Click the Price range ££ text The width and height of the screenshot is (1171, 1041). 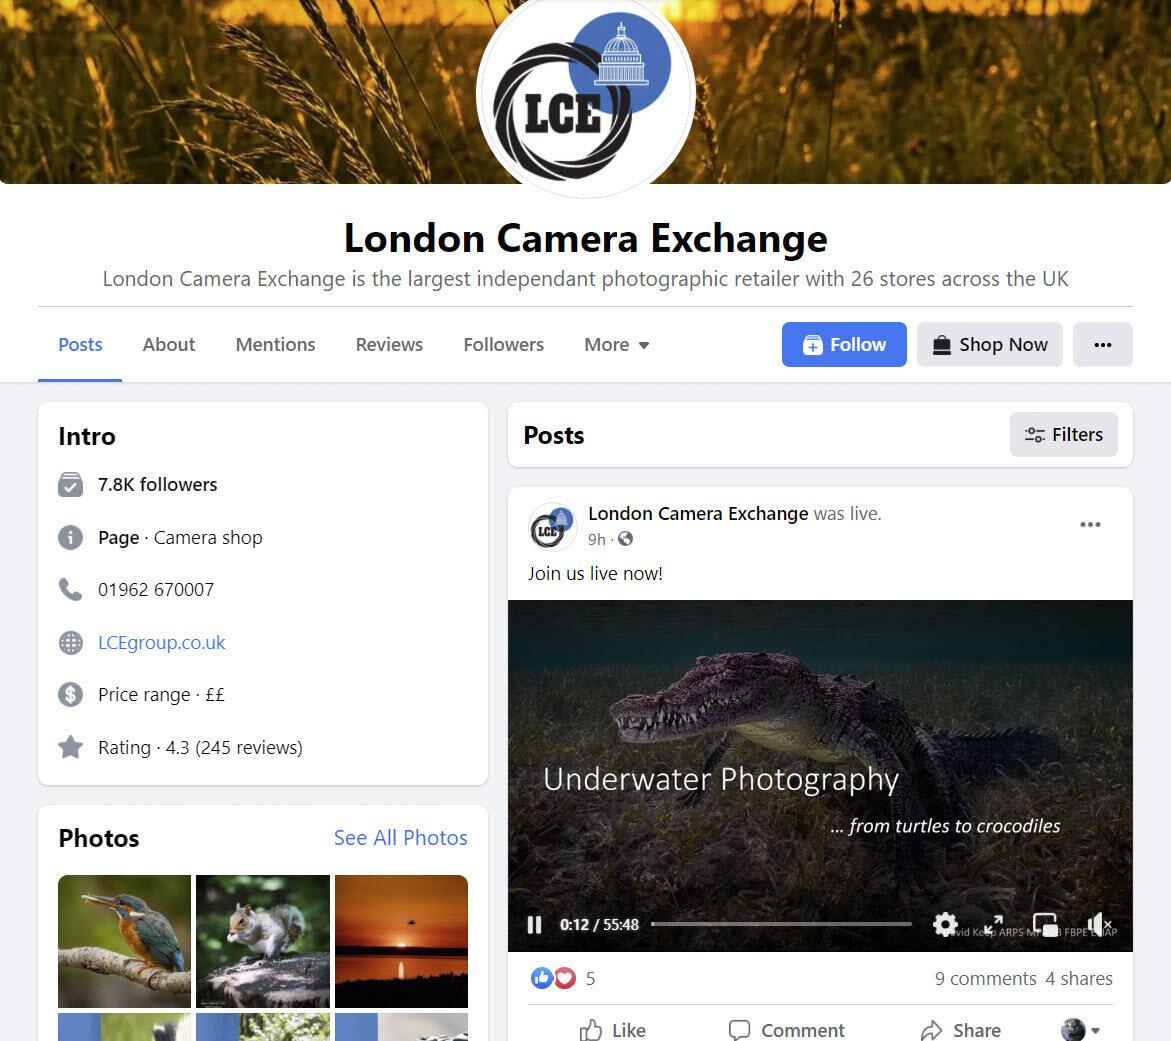[x=161, y=694]
